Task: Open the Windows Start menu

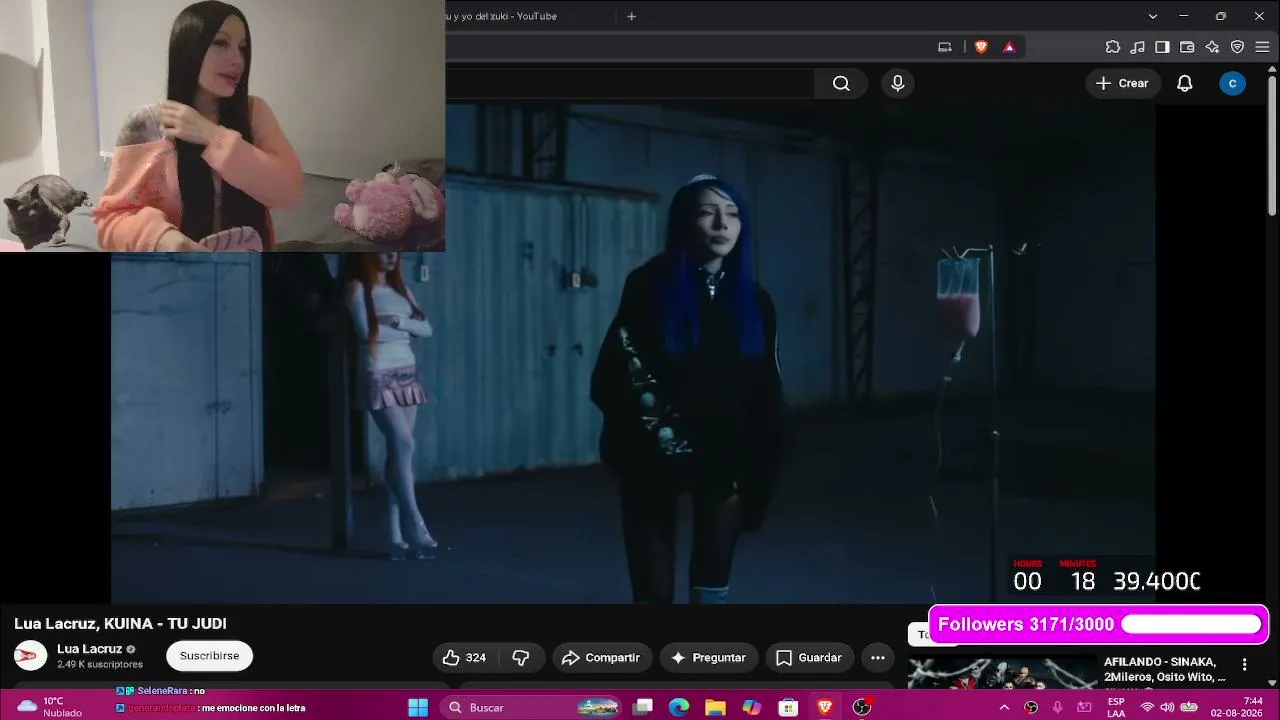Action: 418,707
